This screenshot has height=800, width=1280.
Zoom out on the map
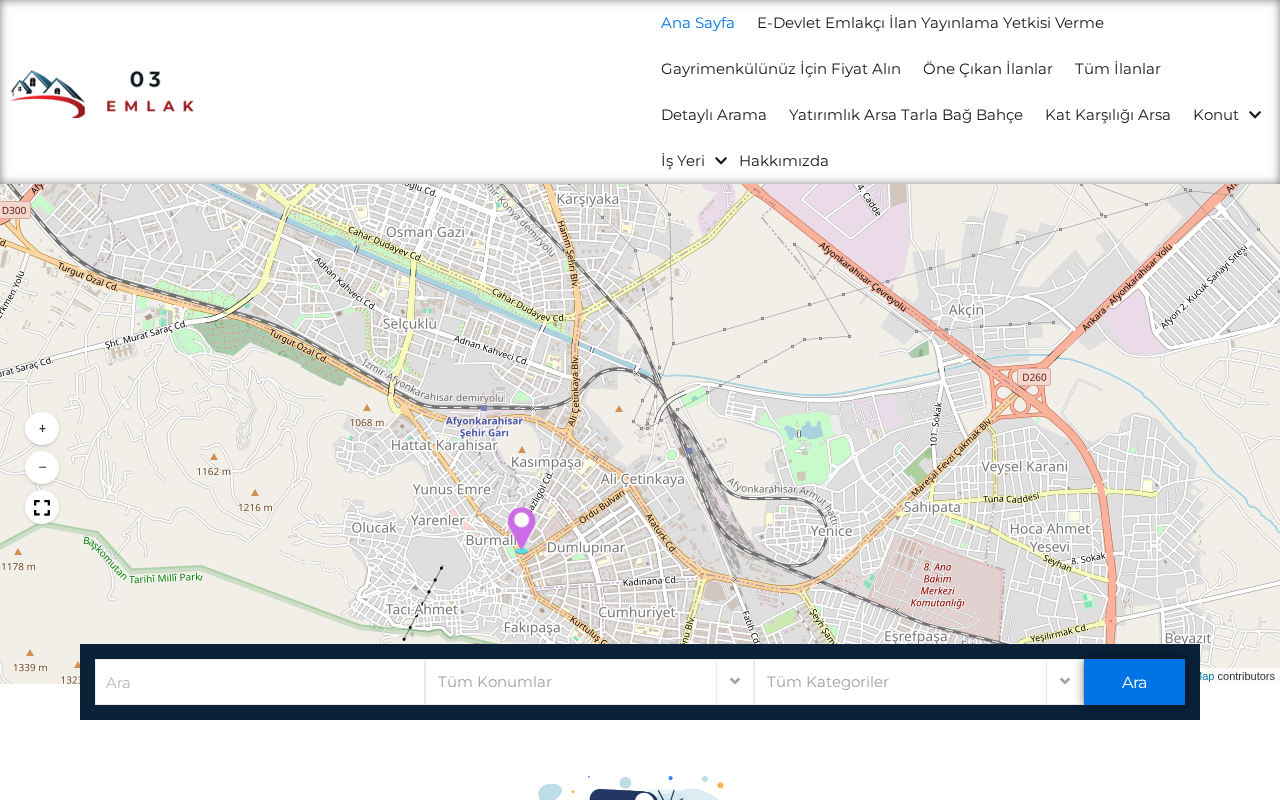point(42,467)
